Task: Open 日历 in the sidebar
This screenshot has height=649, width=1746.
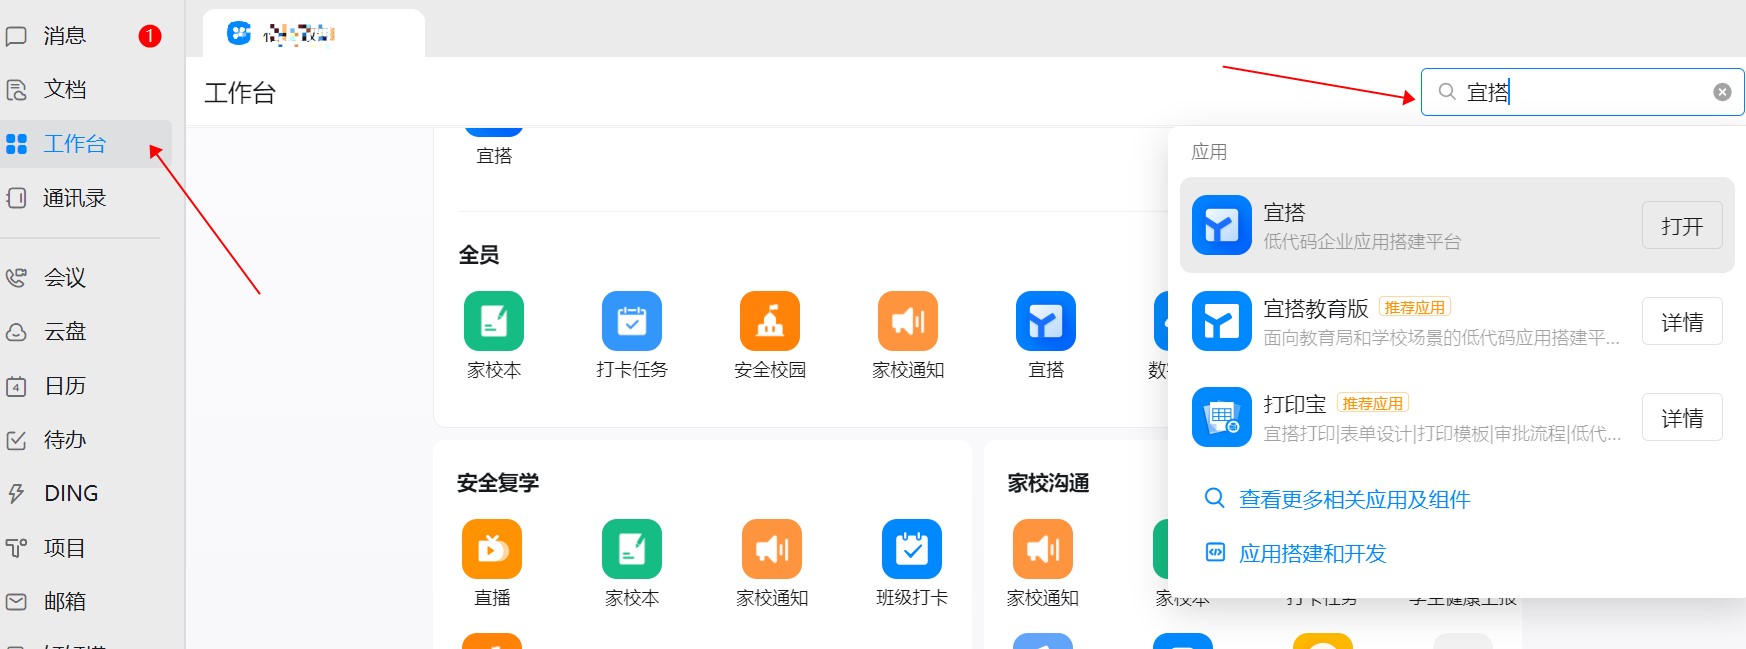Action: [64, 386]
